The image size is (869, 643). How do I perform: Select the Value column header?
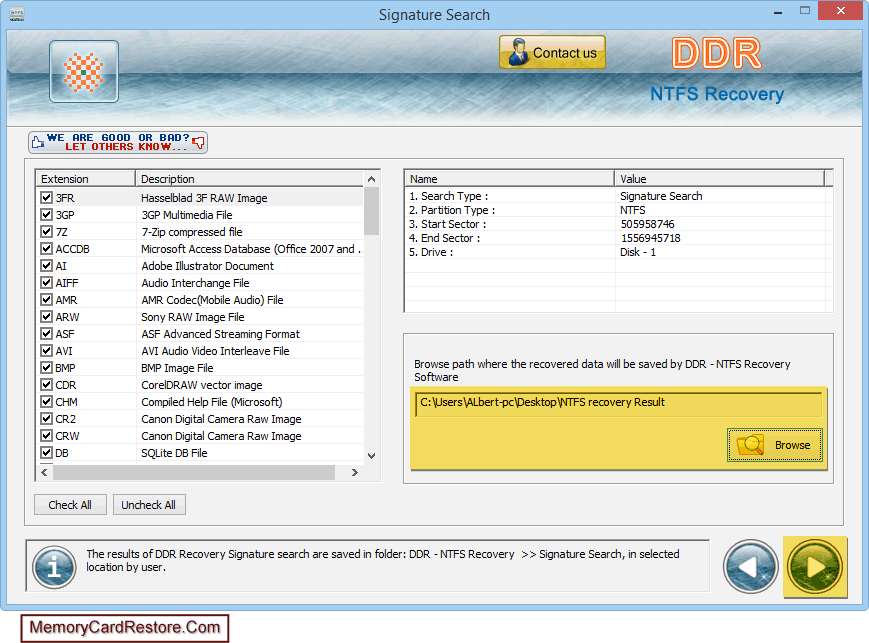pyautogui.click(x=719, y=178)
